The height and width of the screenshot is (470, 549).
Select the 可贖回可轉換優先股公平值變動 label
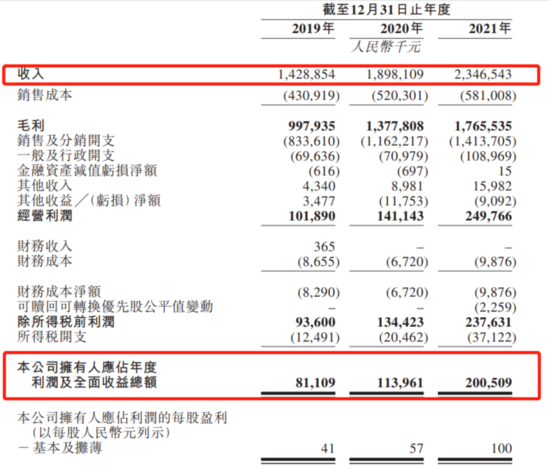pyautogui.click(x=115, y=306)
